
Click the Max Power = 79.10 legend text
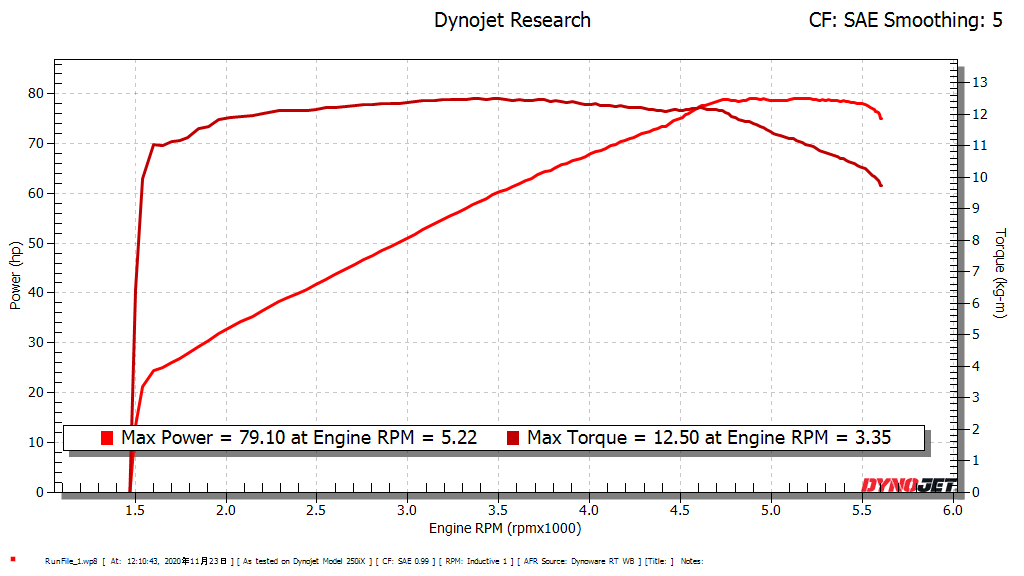(299, 438)
